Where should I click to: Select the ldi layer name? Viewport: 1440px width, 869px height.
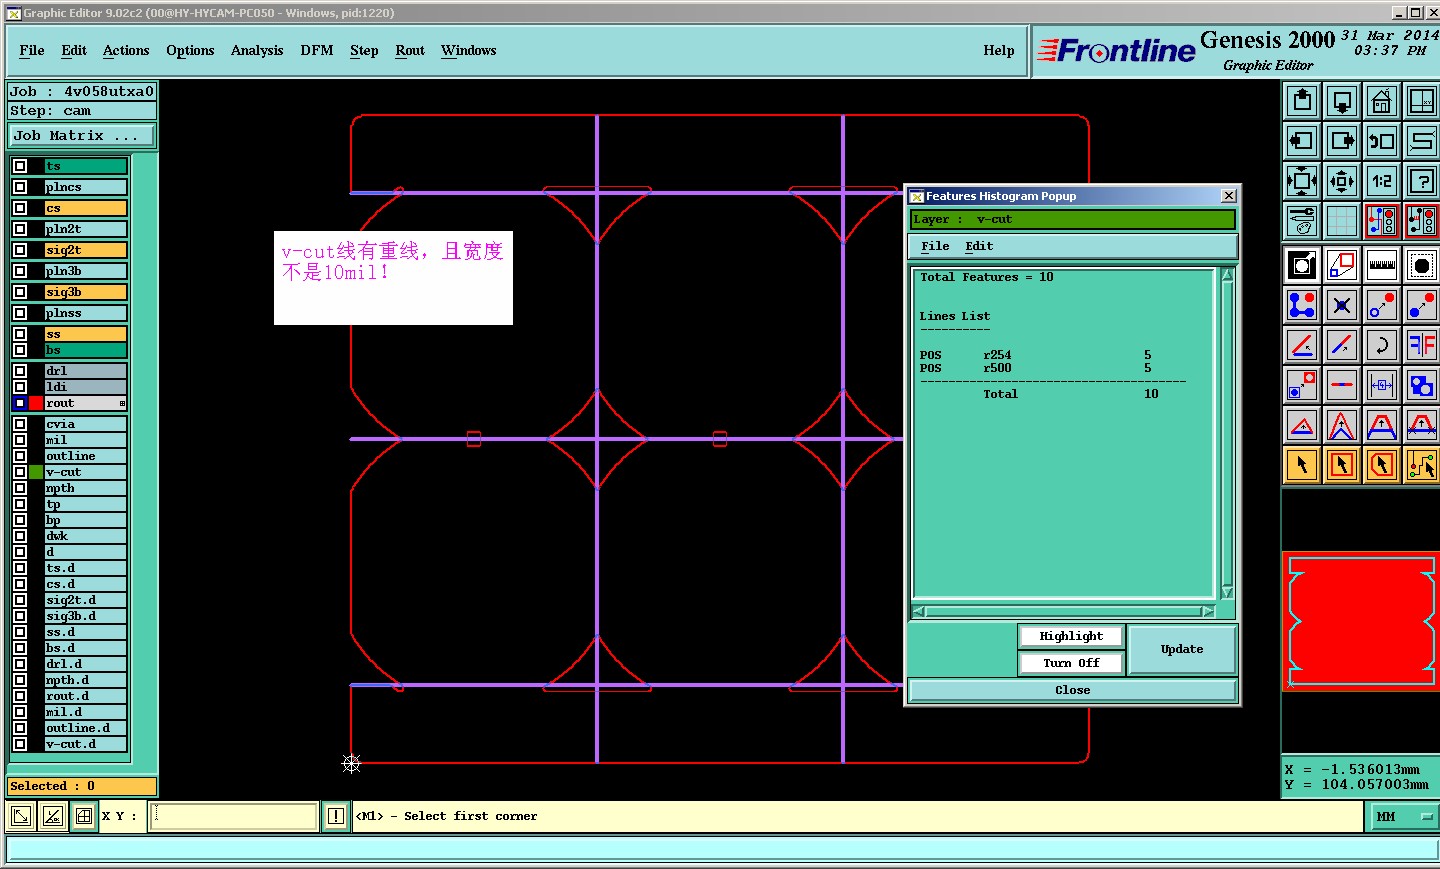pyautogui.click(x=86, y=387)
